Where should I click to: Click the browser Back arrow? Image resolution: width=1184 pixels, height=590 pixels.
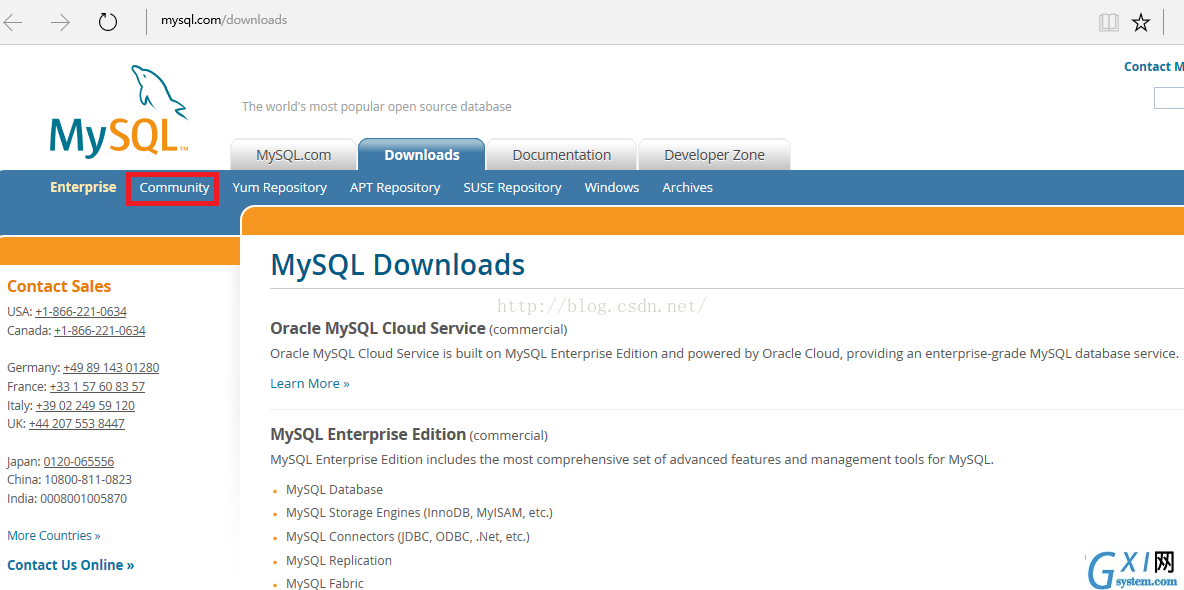[13, 22]
